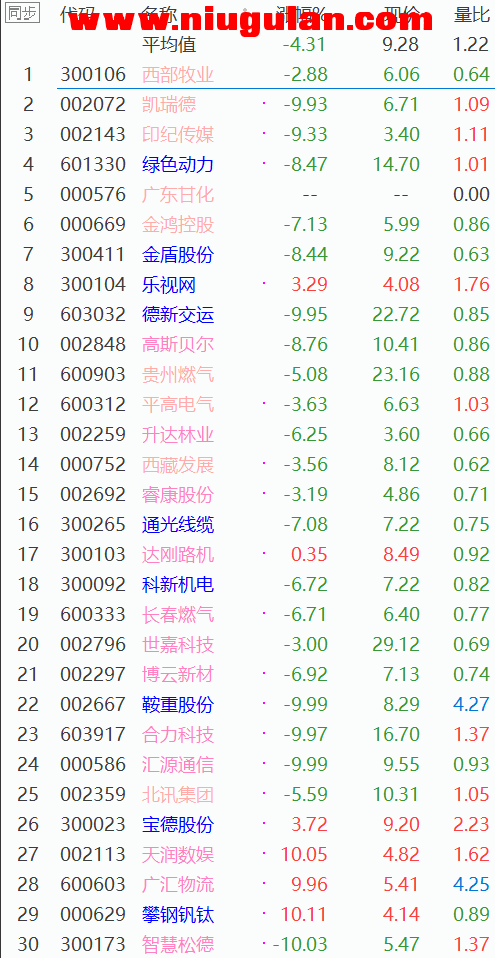The height and width of the screenshot is (958, 495).
Task: Click stock name 绿色动力
Action: click(178, 164)
